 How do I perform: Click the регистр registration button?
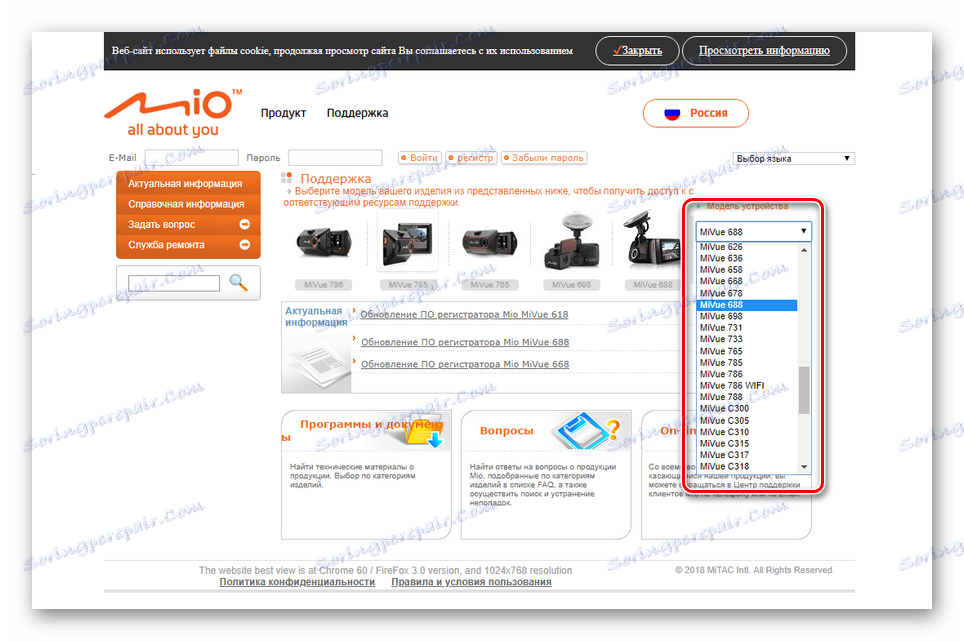[472, 157]
